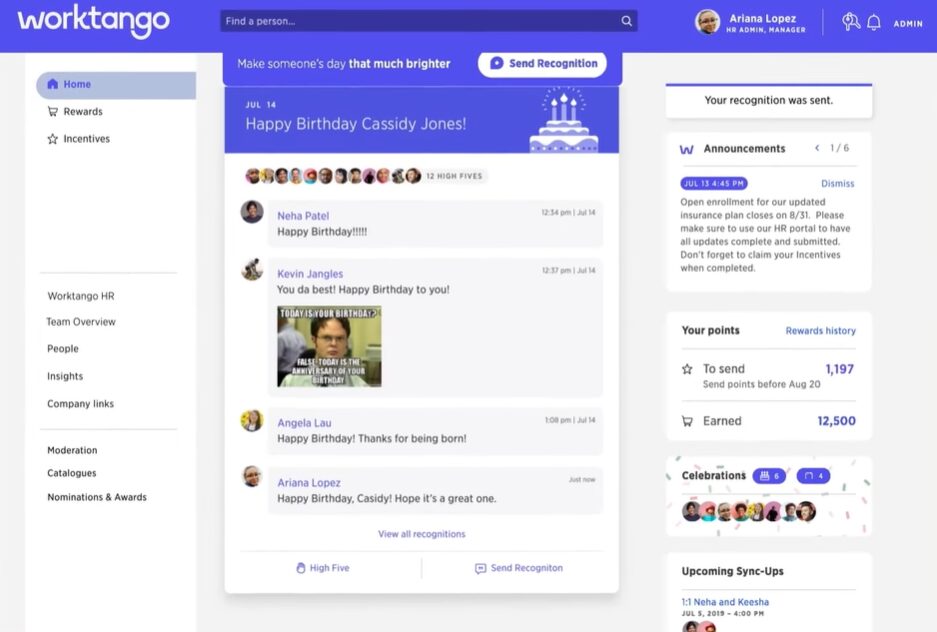Open Incentives in the sidebar
This screenshot has height=632, width=937.
click(87, 139)
